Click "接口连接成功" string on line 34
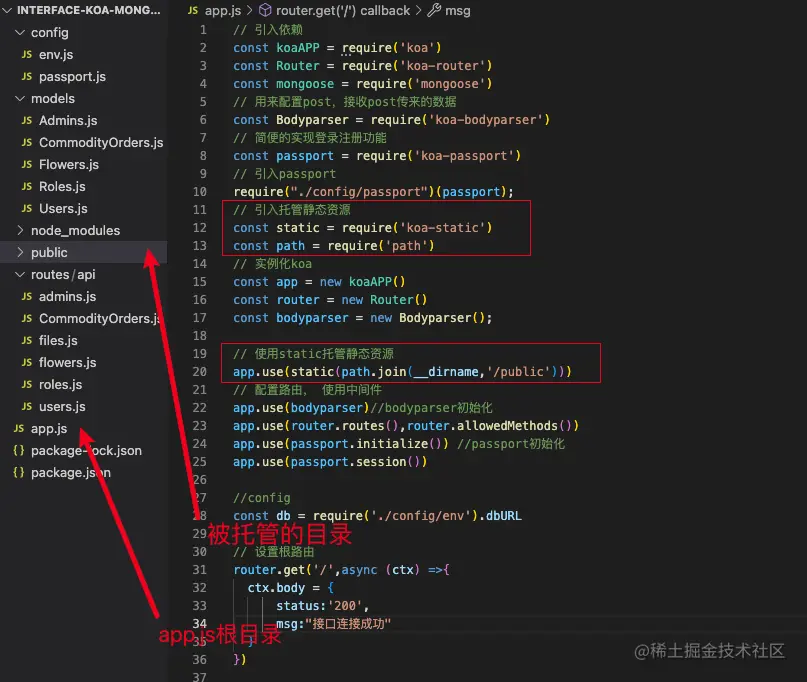 pos(348,624)
